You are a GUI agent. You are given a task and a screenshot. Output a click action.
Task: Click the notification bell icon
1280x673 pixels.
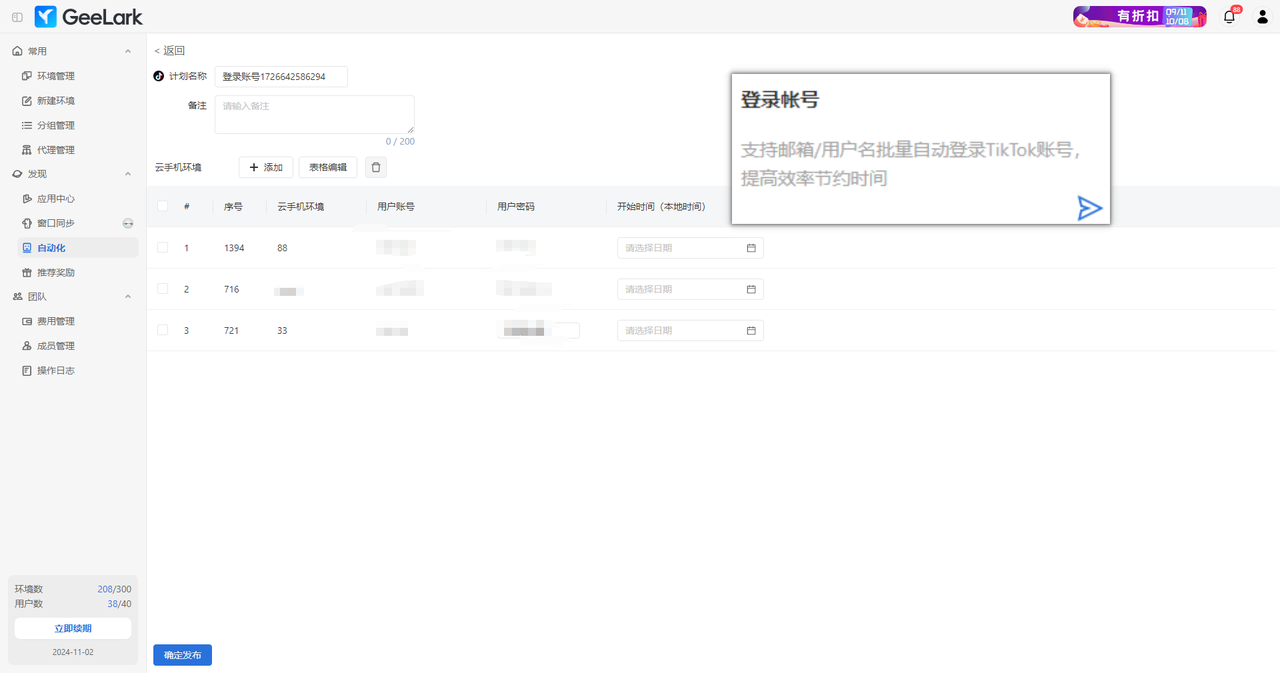(1229, 17)
